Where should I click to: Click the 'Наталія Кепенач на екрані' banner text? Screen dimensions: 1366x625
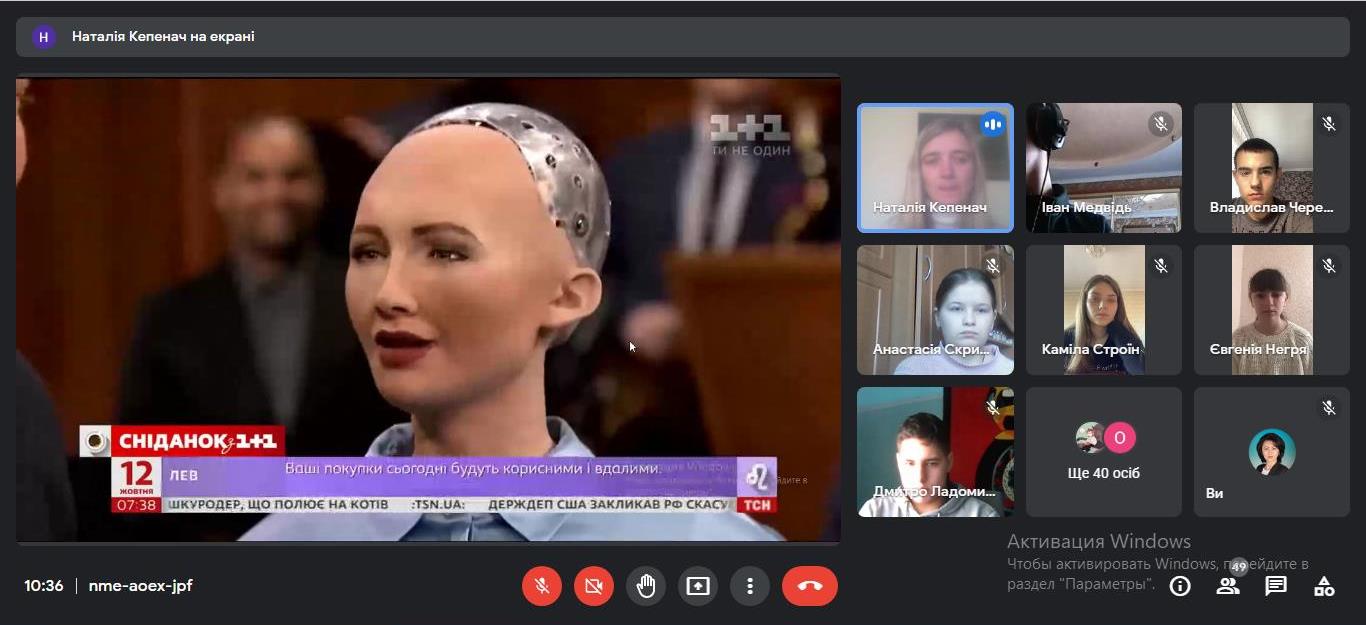pyautogui.click(x=163, y=37)
